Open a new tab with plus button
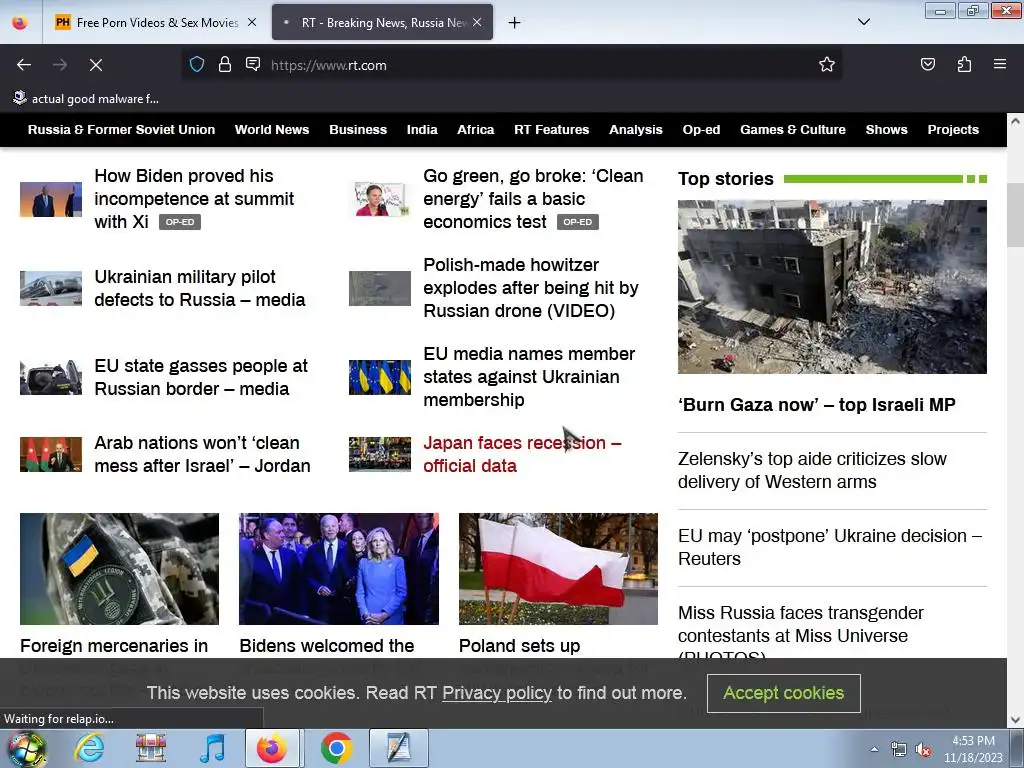 (x=515, y=23)
